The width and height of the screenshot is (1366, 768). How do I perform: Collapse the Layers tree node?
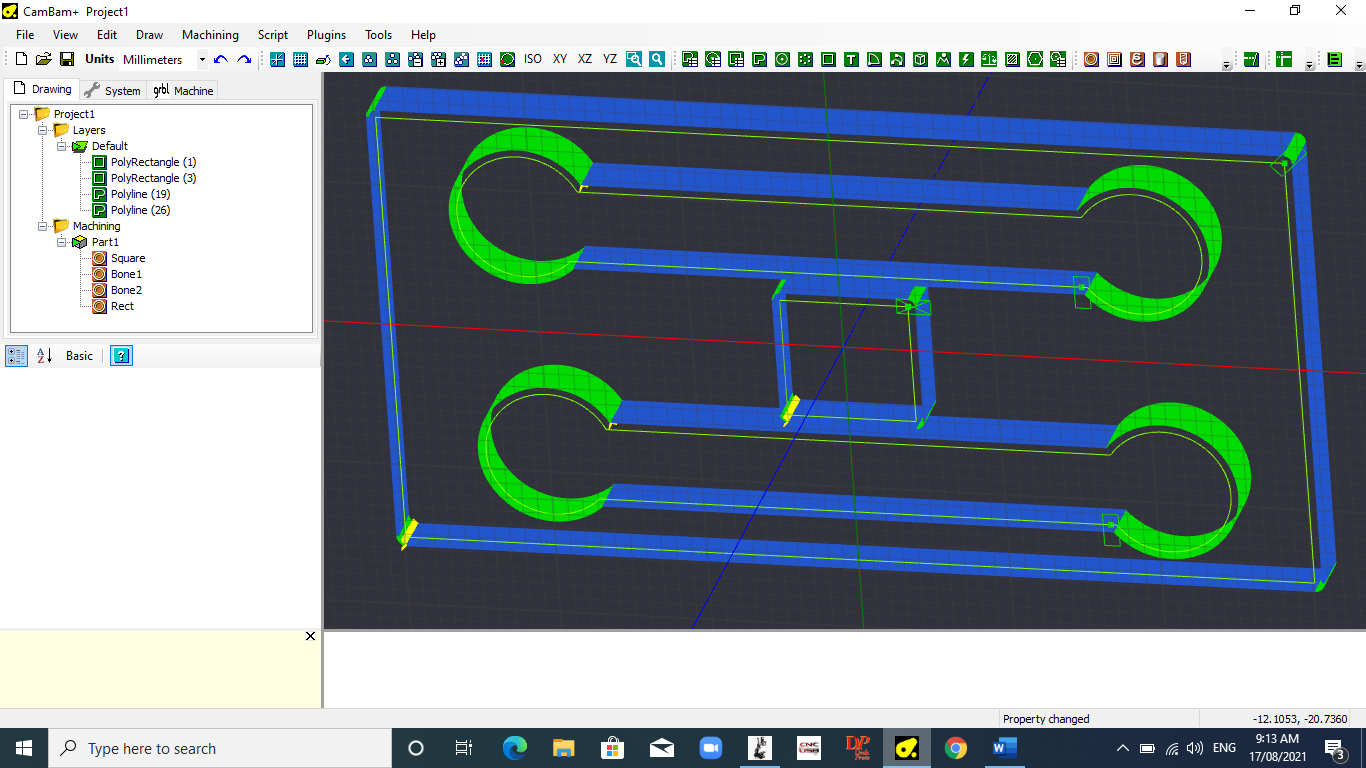pos(43,130)
